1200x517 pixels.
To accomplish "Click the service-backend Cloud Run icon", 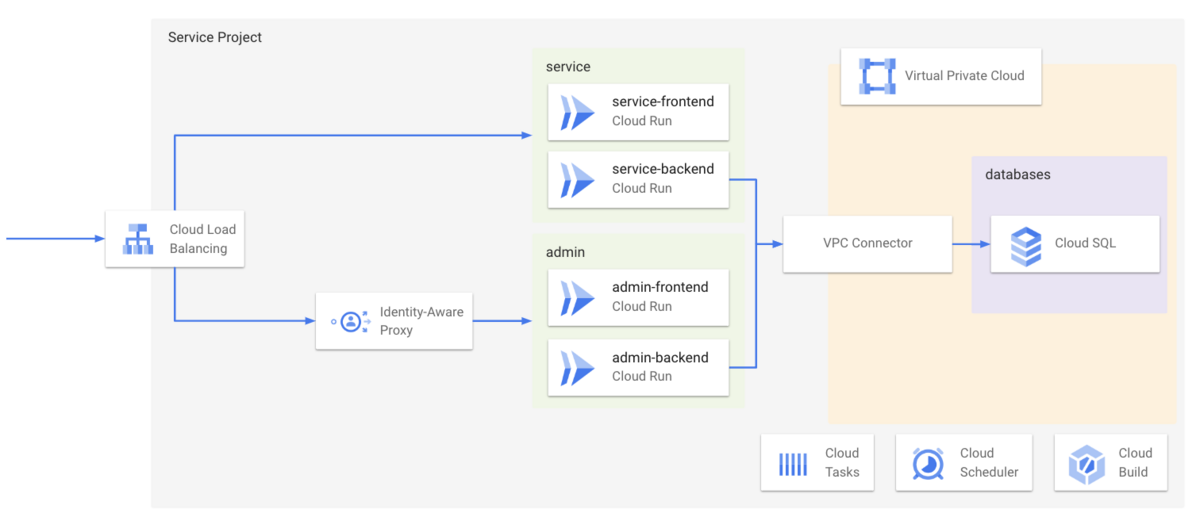I will (x=577, y=179).
